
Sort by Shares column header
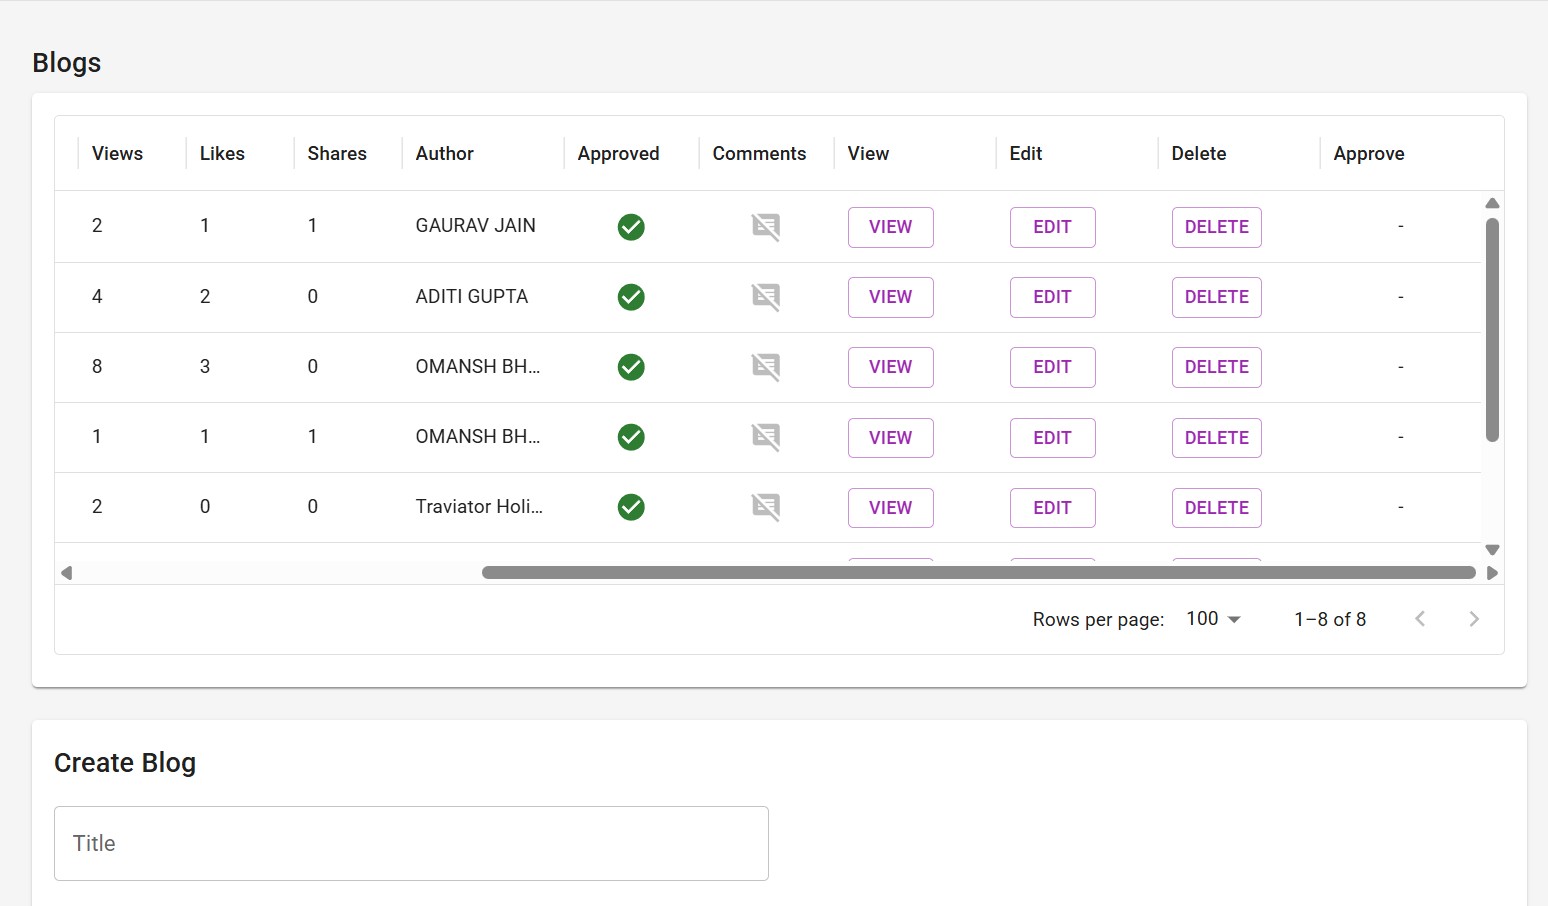tap(337, 153)
